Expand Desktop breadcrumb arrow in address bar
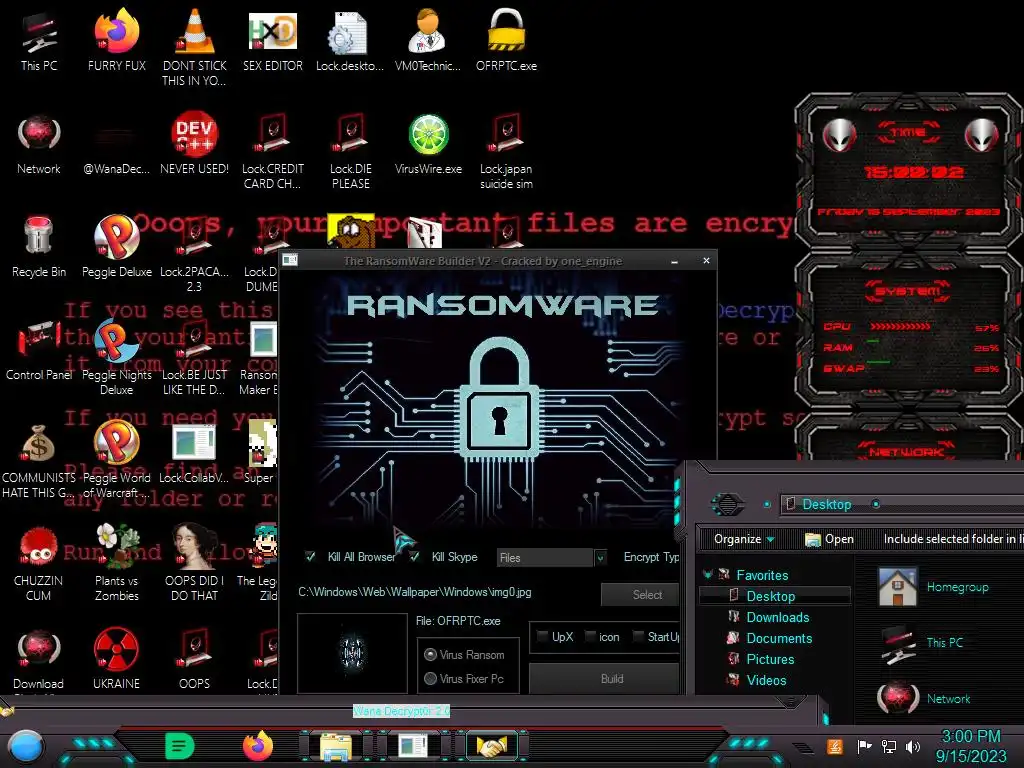Screen dimensions: 1024x768 (876, 504)
